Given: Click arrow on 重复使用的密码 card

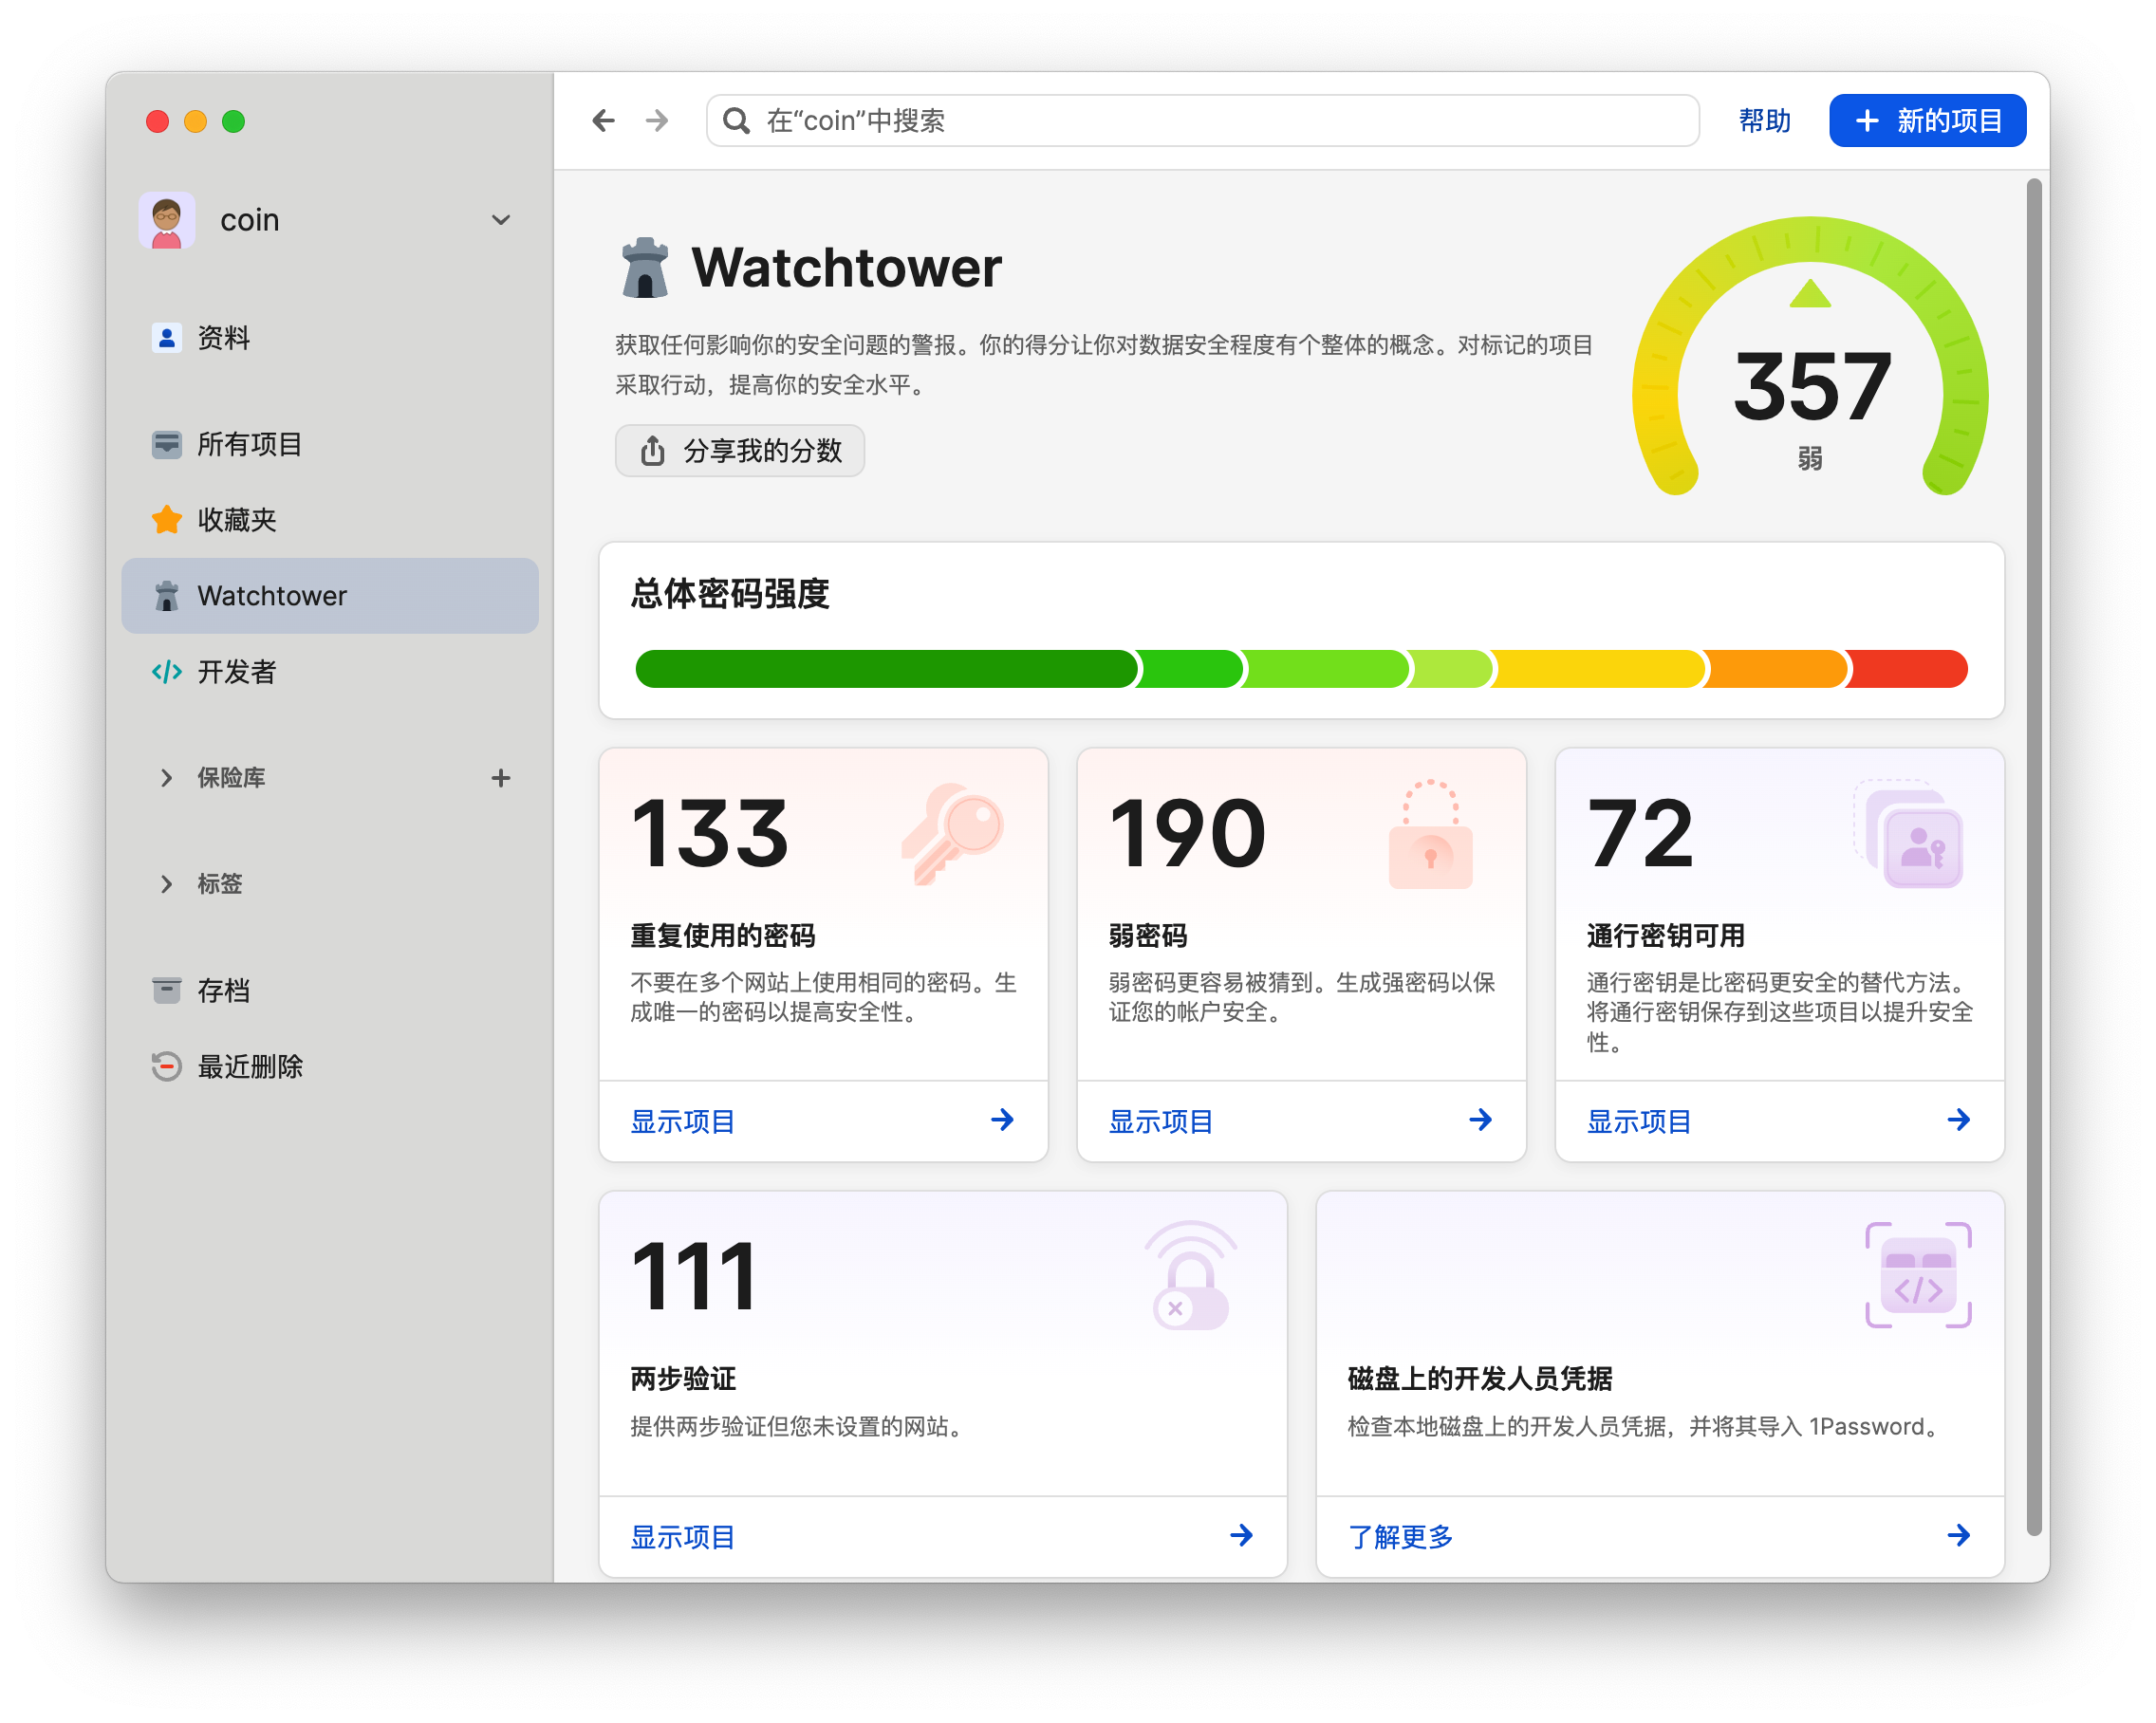Looking at the screenshot, I should (1002, 1120).
